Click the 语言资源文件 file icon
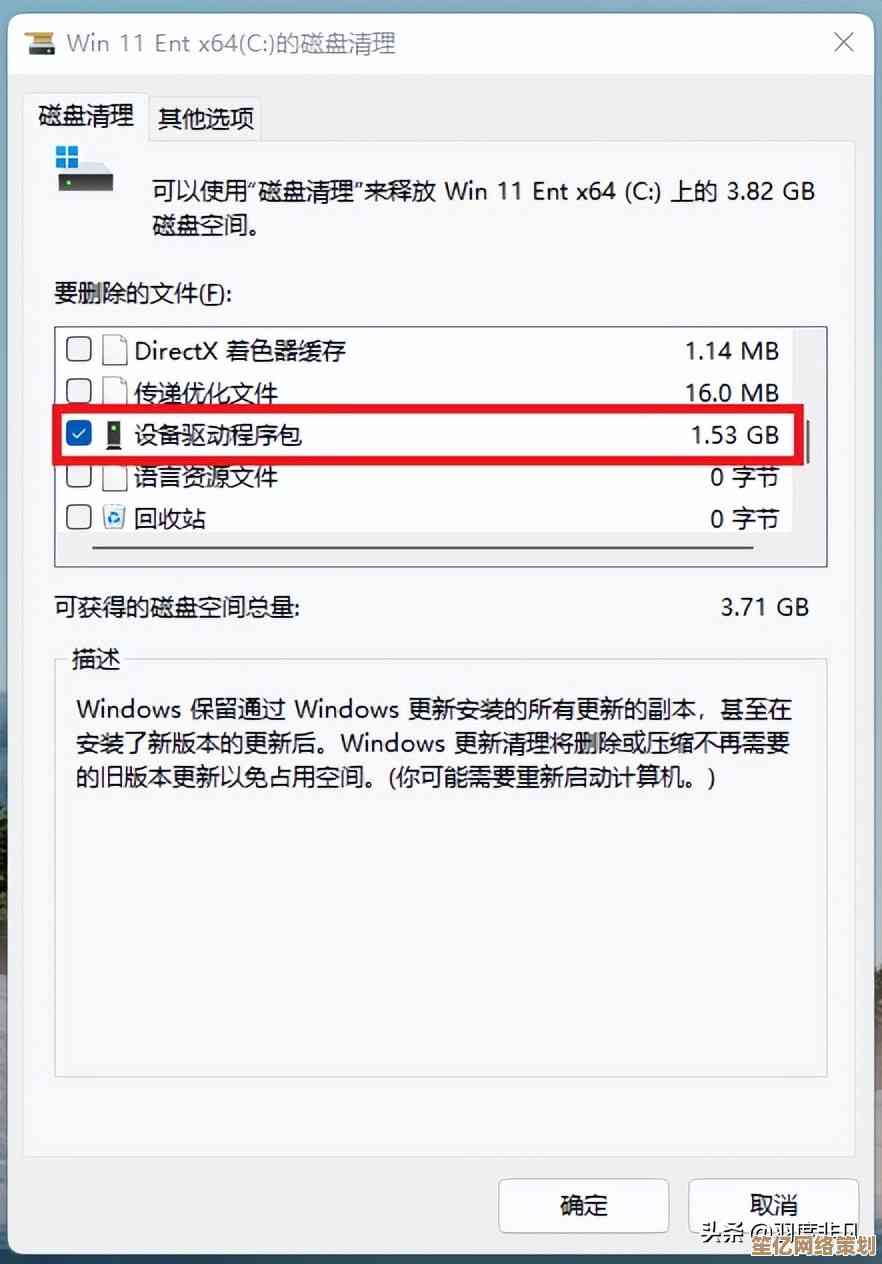882x1264 pixels. 116,476
